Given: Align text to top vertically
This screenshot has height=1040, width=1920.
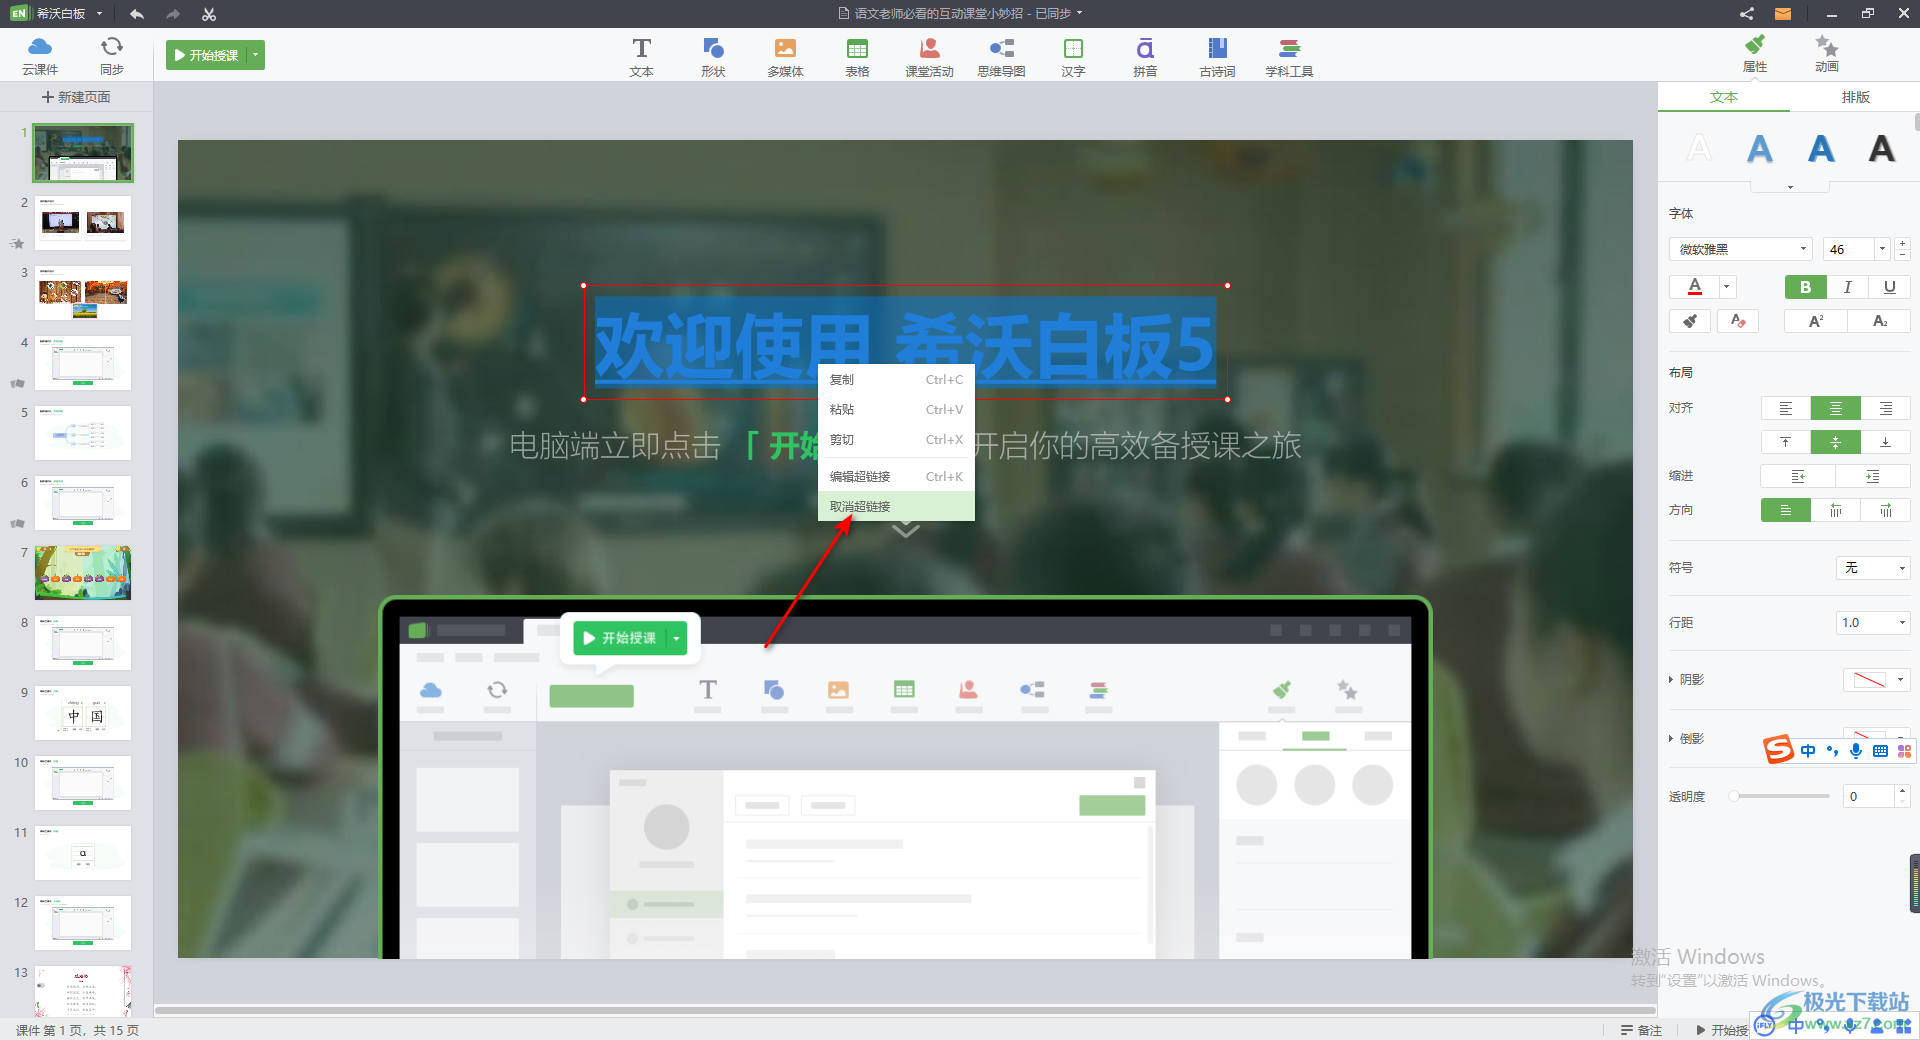Looking at the screenshot, I should [x=1786, y=442].
